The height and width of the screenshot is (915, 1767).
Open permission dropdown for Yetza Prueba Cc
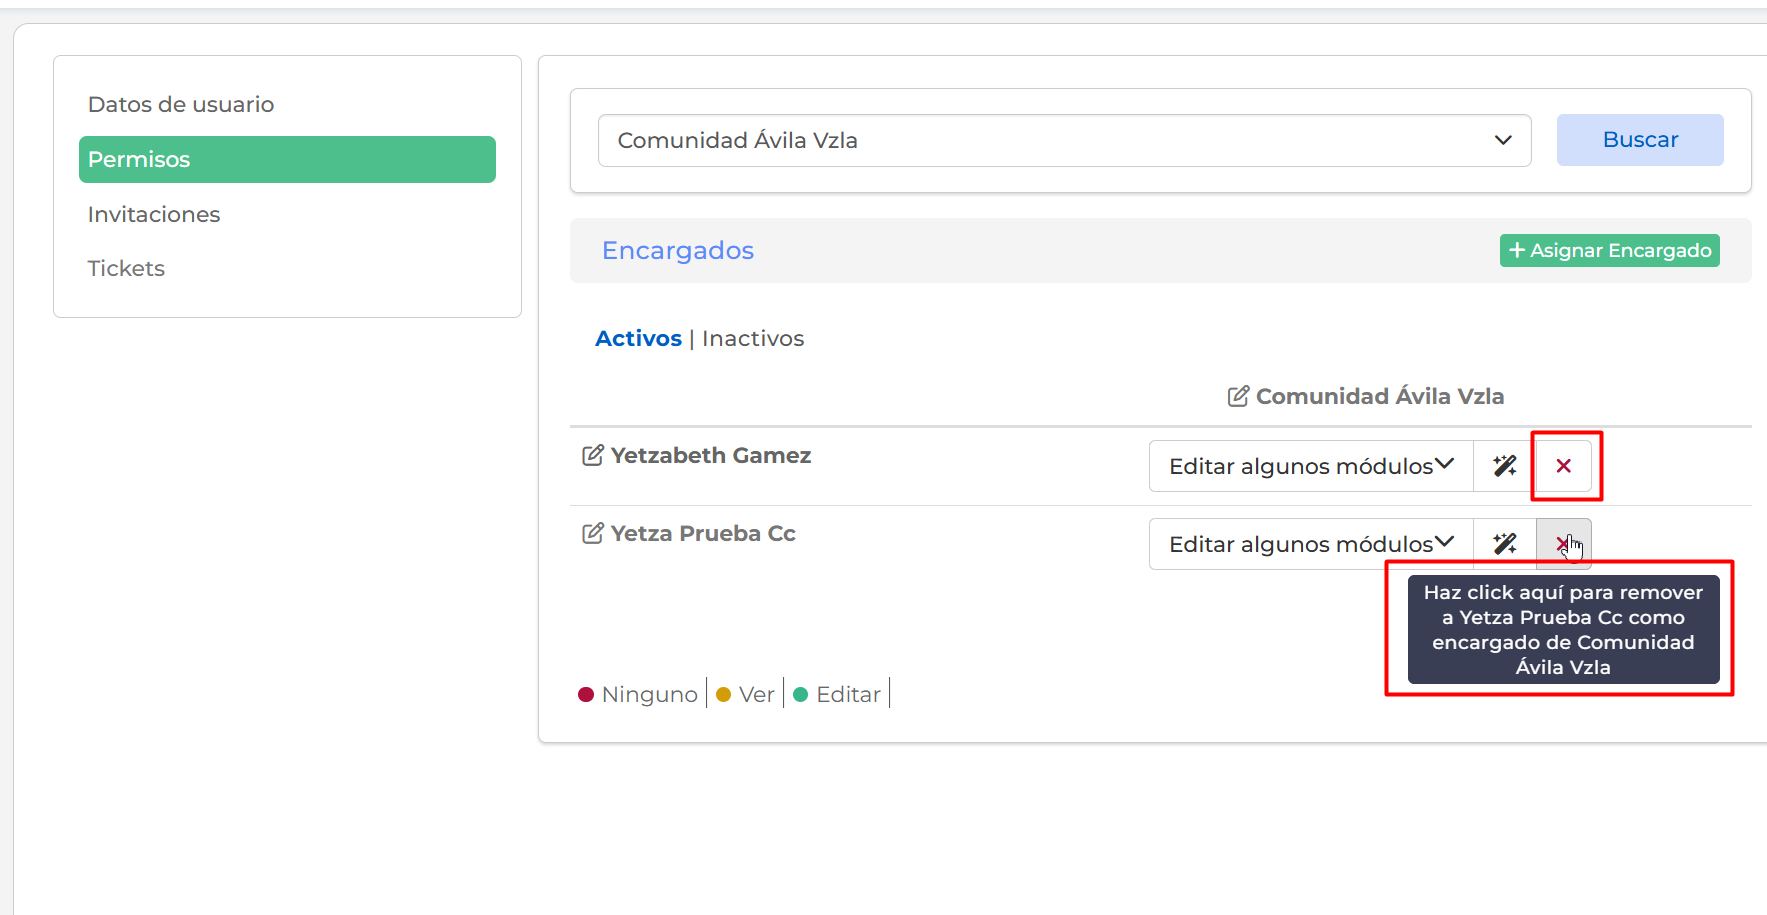pos(1311,544)
